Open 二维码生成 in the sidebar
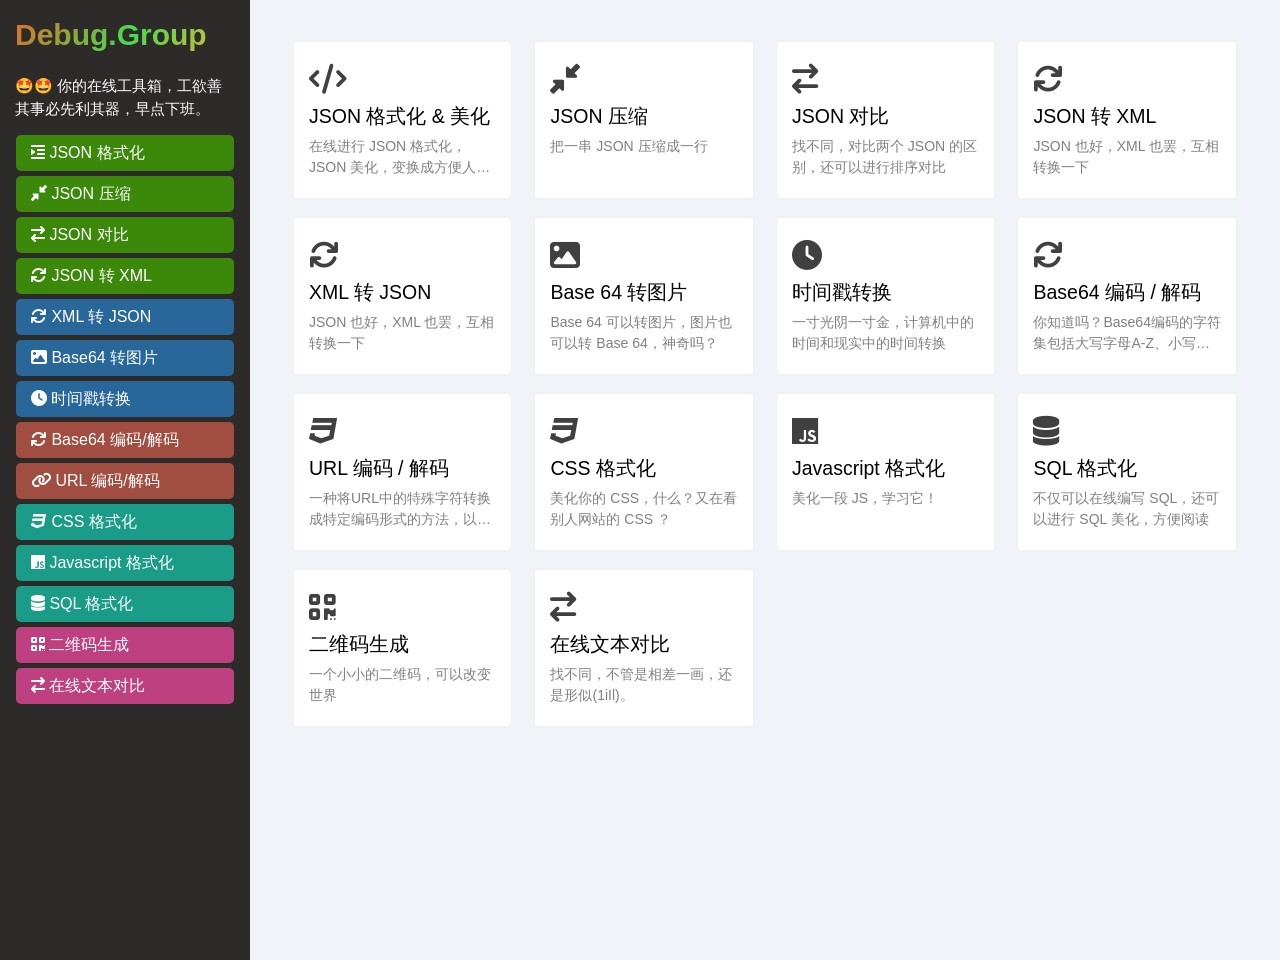This screenshot has width=1280, height=960. pos(125,645)
